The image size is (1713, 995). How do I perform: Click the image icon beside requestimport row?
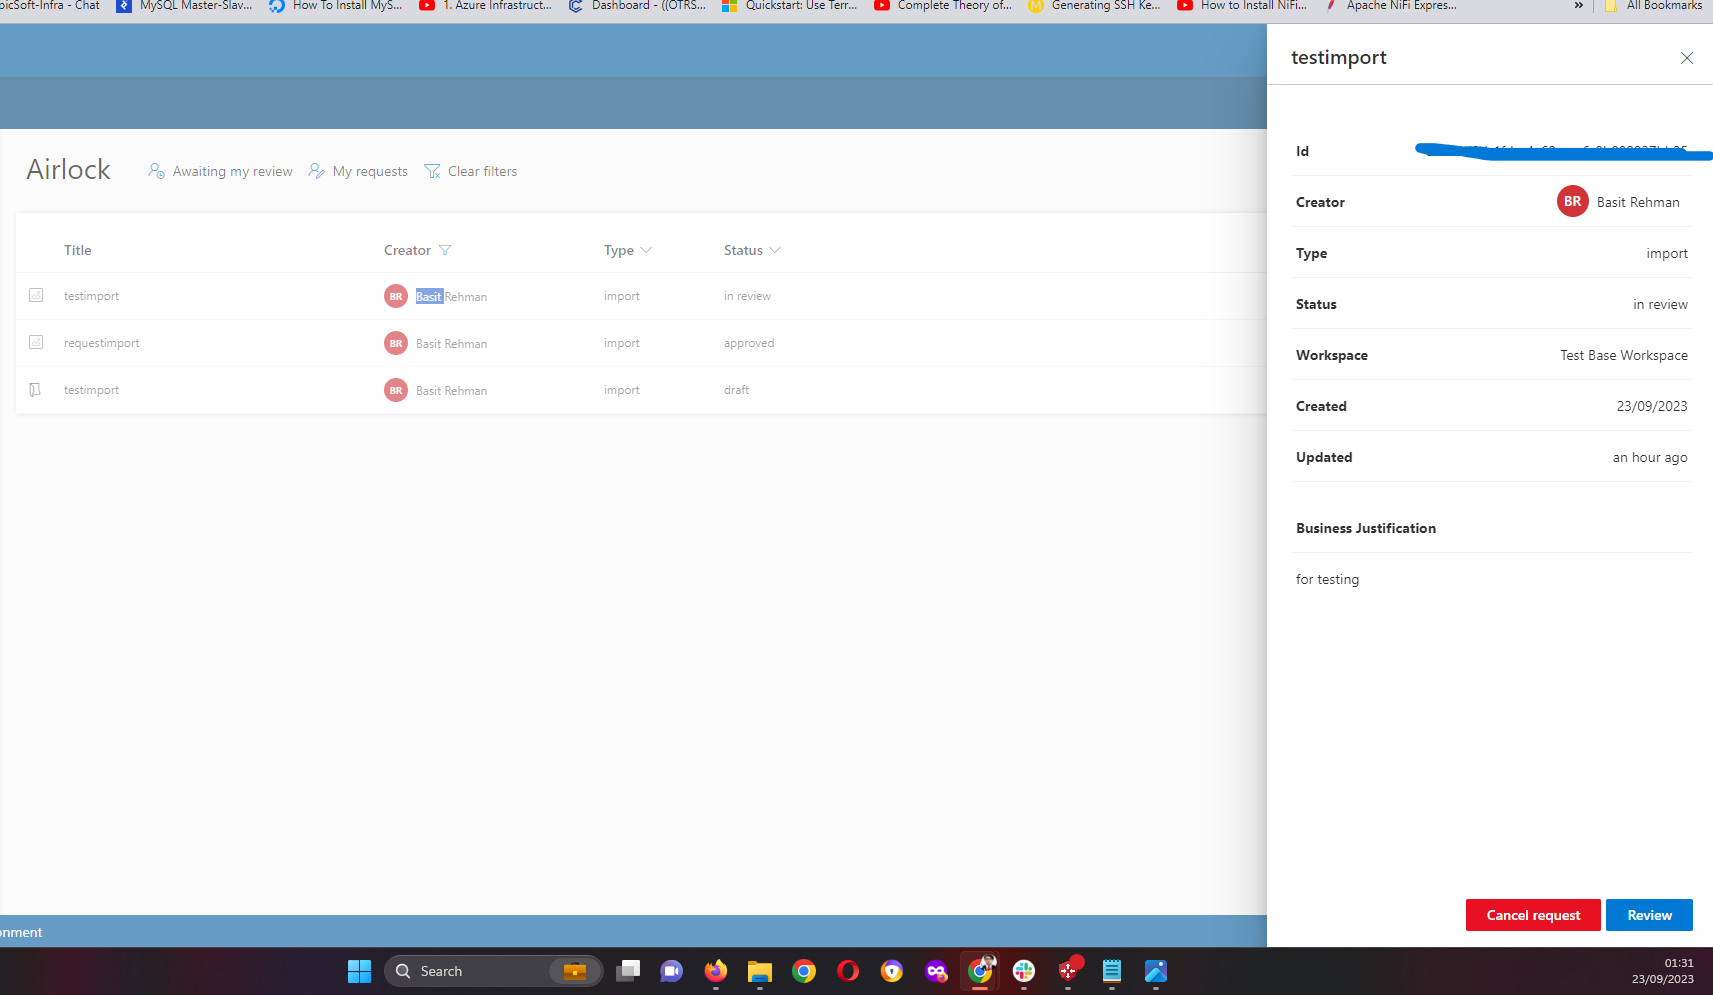[x=36, y=342]
